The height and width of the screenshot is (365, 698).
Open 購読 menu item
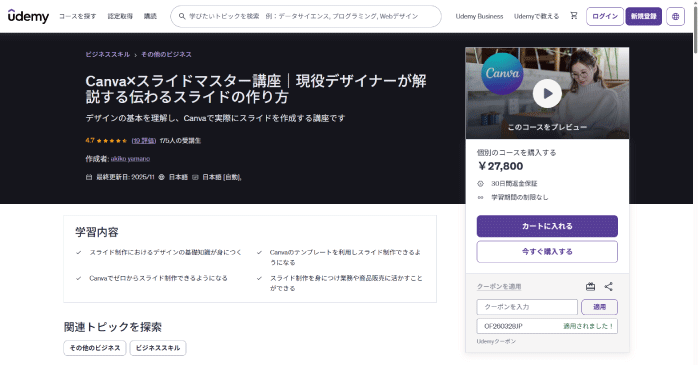[150, 16]
